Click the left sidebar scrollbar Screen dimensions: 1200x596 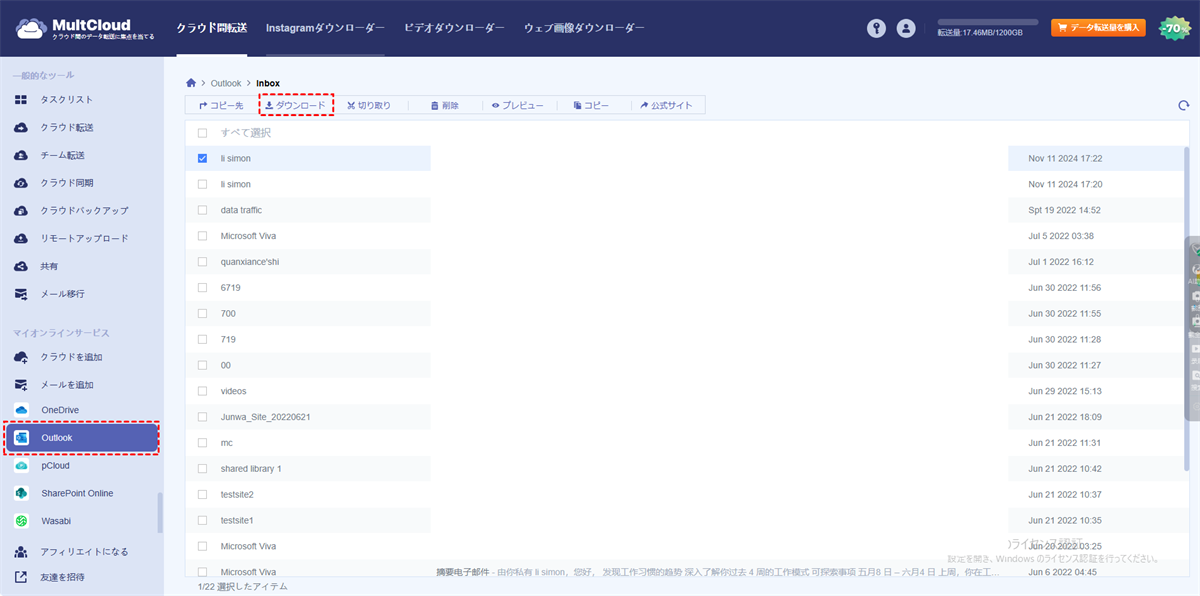160,513
